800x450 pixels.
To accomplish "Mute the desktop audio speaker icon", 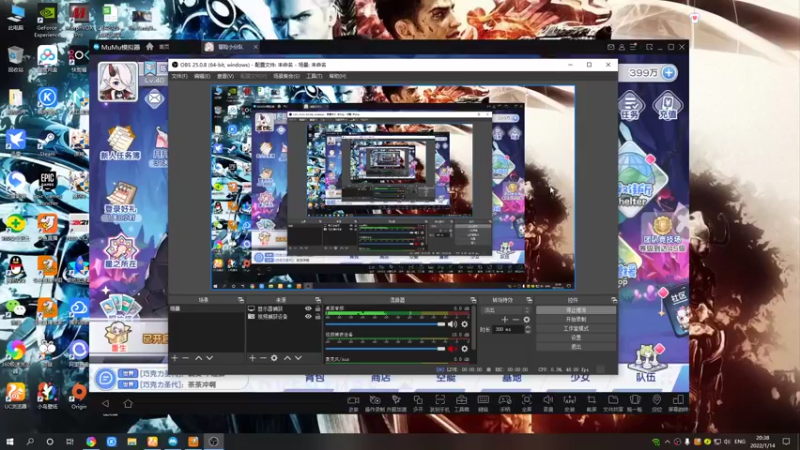I will [452, 324].
